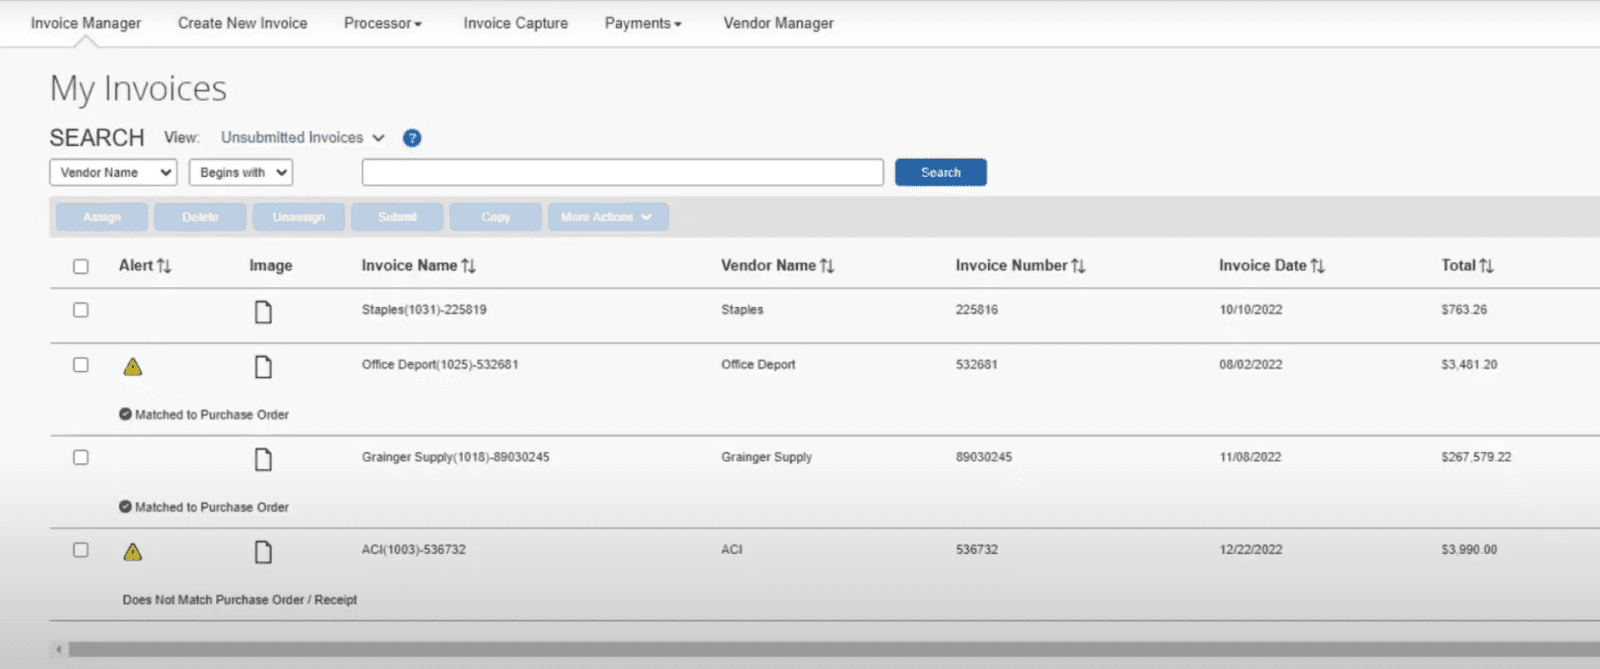Open image icon for ACI invoice
The height and width of the screenshot is (669, 1600).
point(263,552)
